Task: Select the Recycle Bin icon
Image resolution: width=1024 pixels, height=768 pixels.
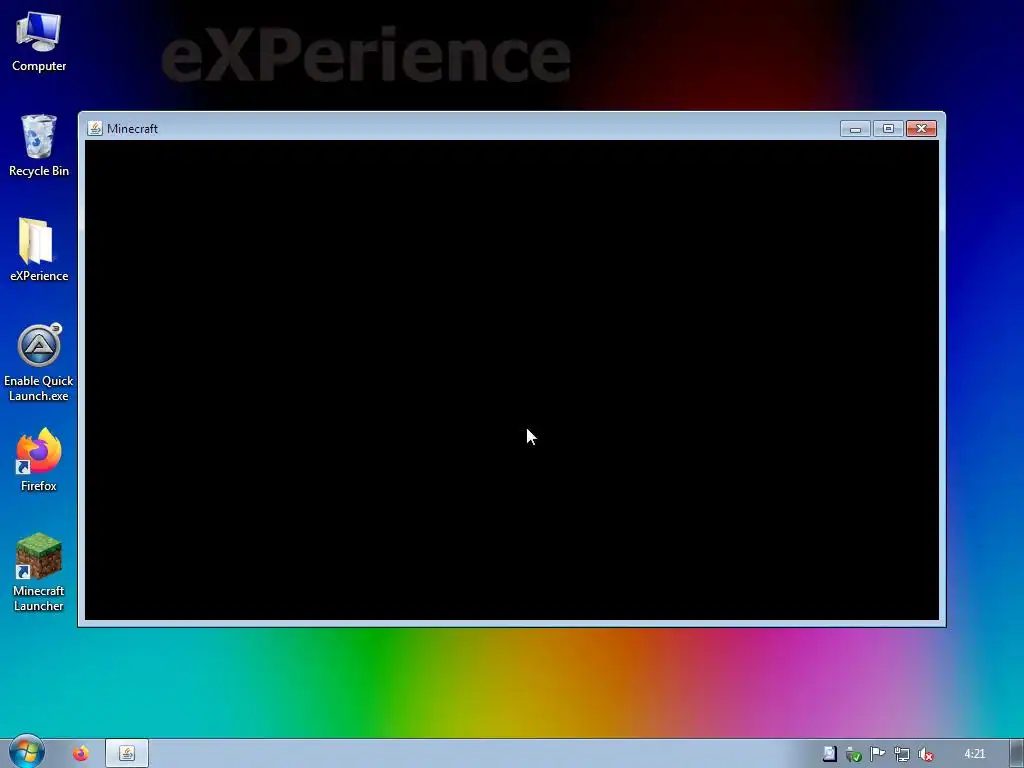Action: [39, 146]
